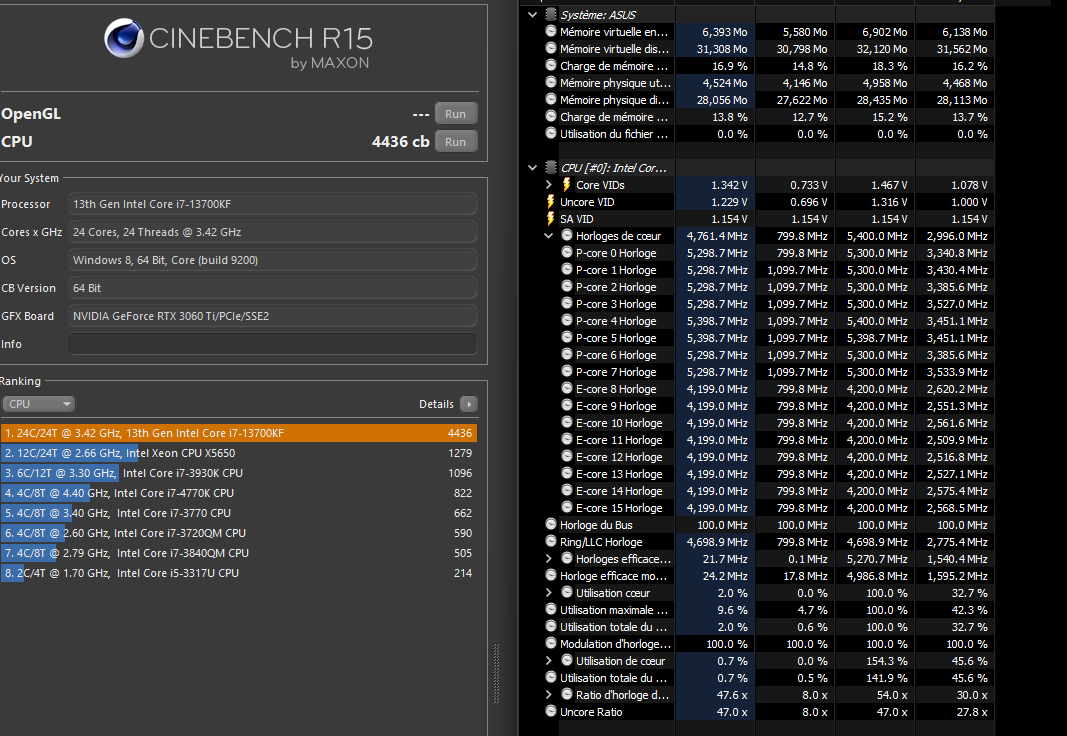Image resolution: width=1067 pixels, height=736 pixels.
Task: Collapse the CPU [#0]: Intel Core section
Action: point(532,167)
